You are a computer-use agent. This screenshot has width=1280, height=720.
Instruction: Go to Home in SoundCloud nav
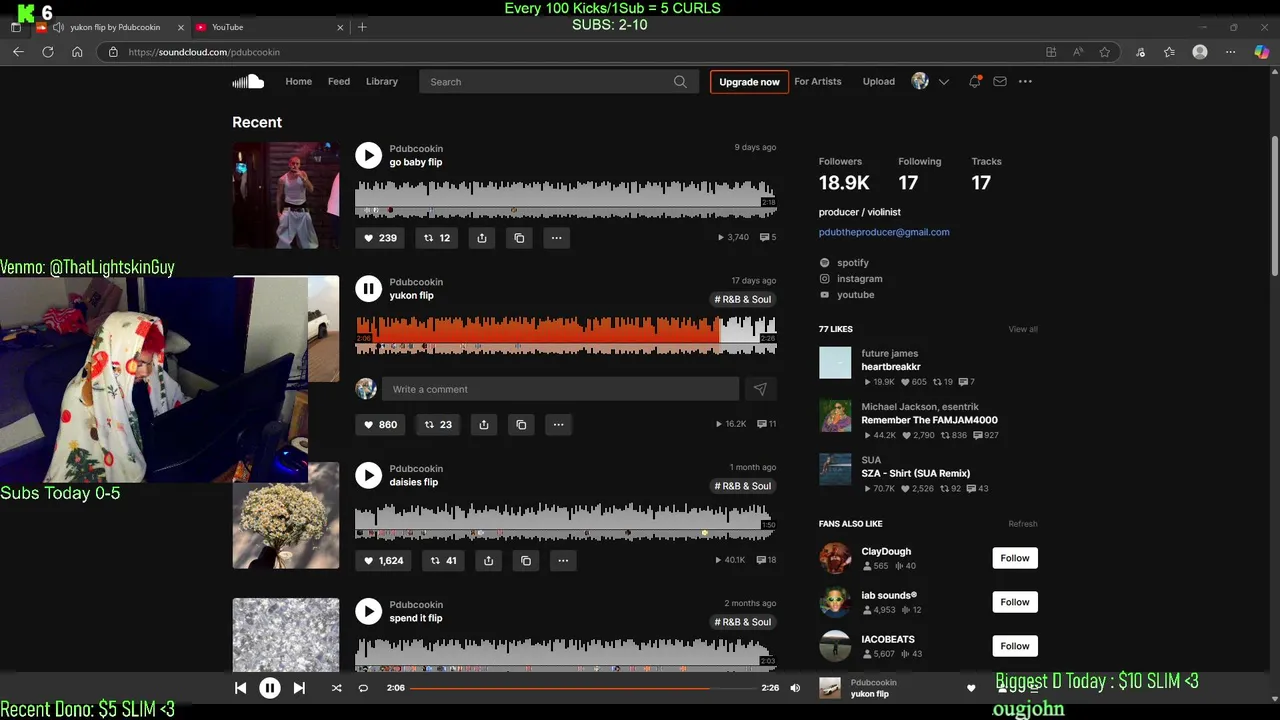pos(298,82)
